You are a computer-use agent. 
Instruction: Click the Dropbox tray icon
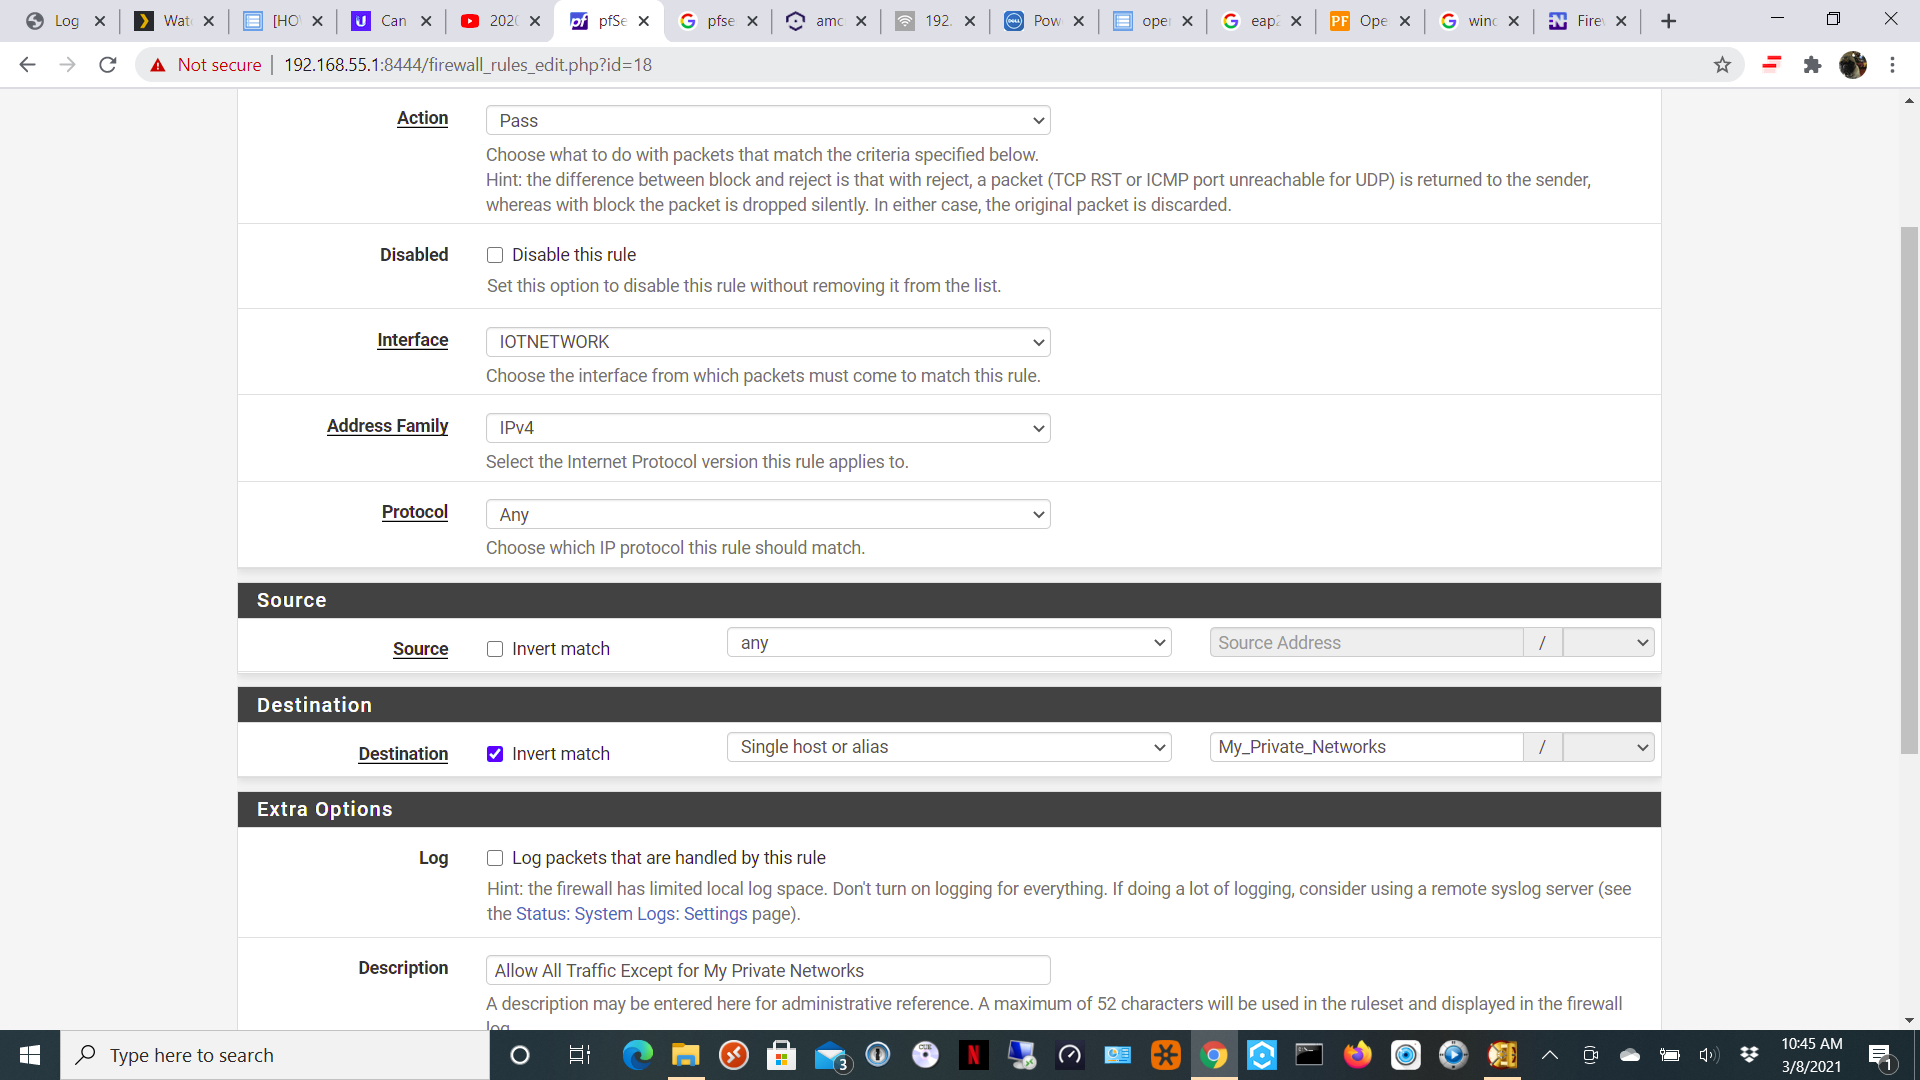(x=1749, y=1055)
